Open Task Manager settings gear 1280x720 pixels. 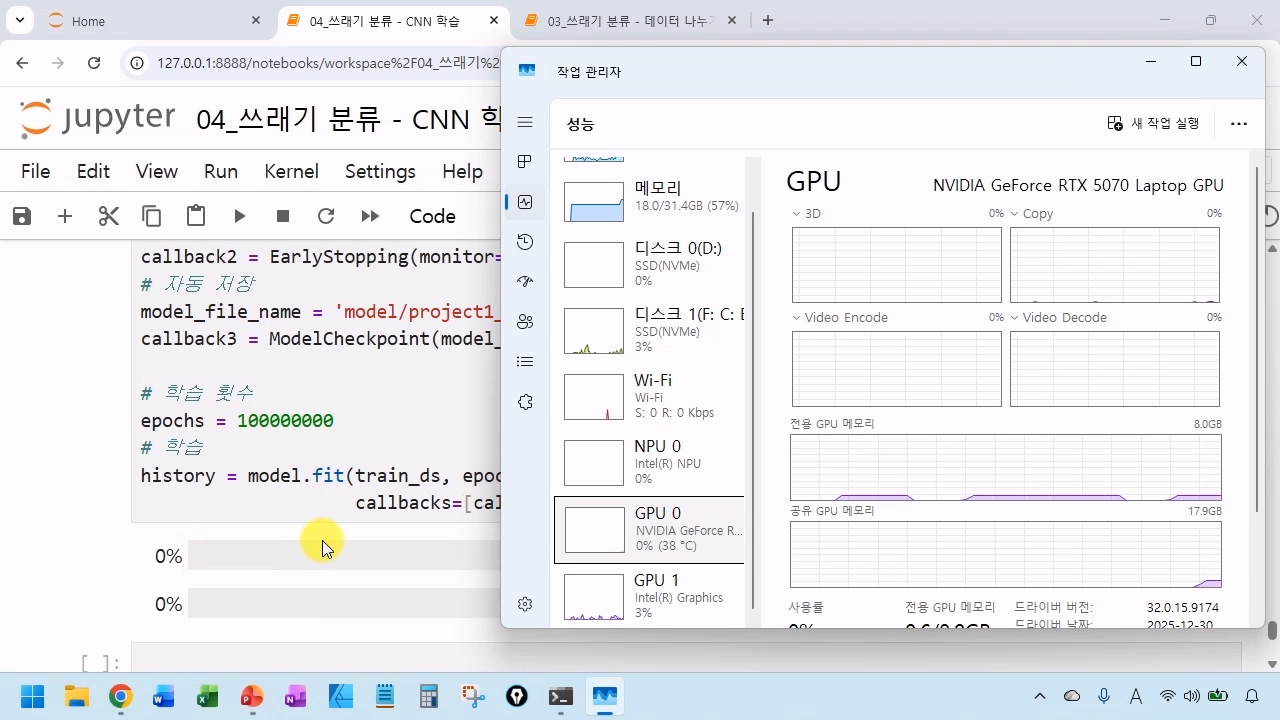(525, 604)
